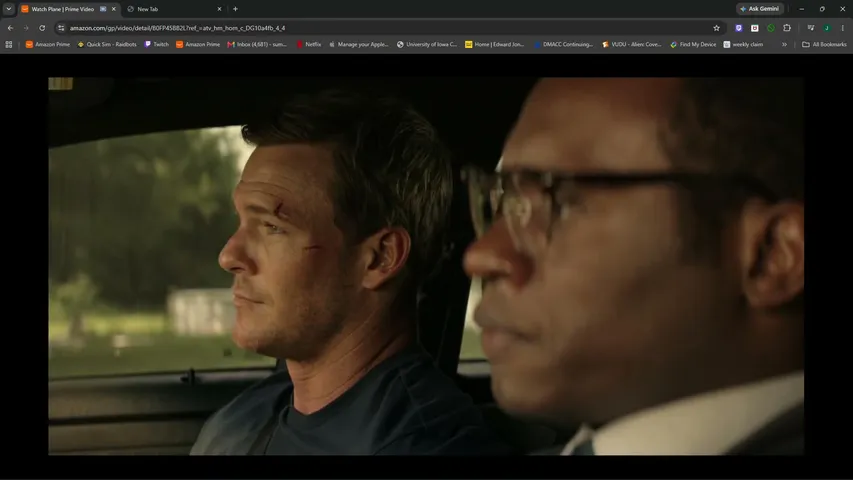Open the green circle blocker extension

(x=771, y=28)
